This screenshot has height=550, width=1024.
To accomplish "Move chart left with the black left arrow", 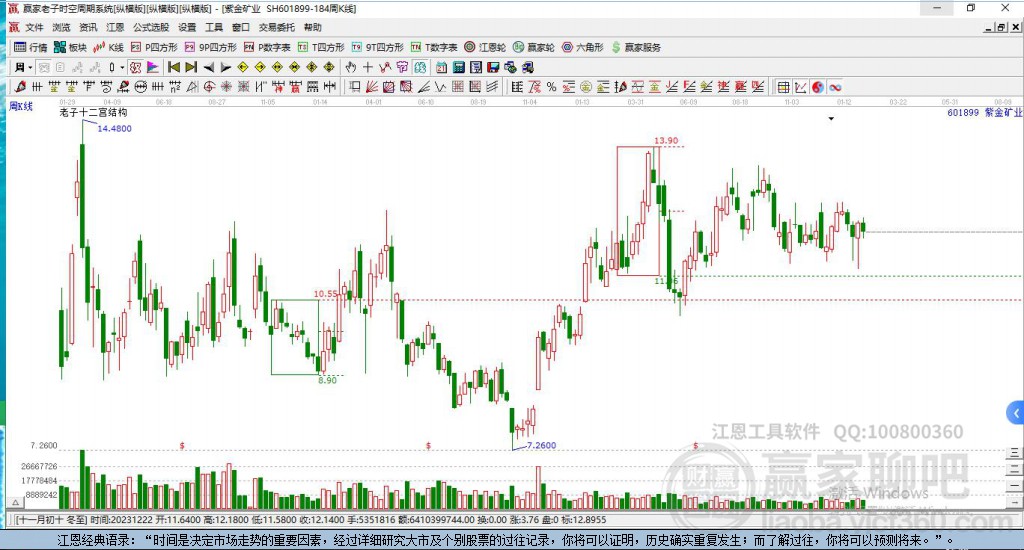I will (x=208, y=67).
